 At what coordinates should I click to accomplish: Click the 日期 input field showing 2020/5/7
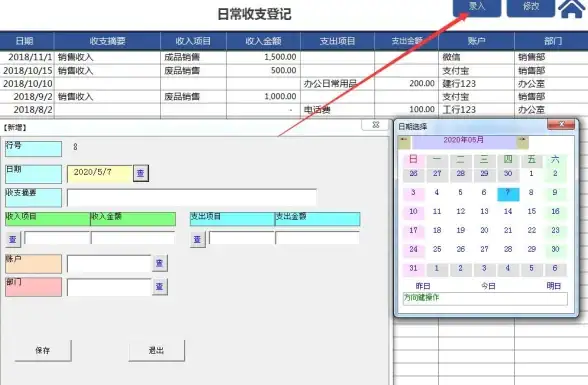pos(100,174)
